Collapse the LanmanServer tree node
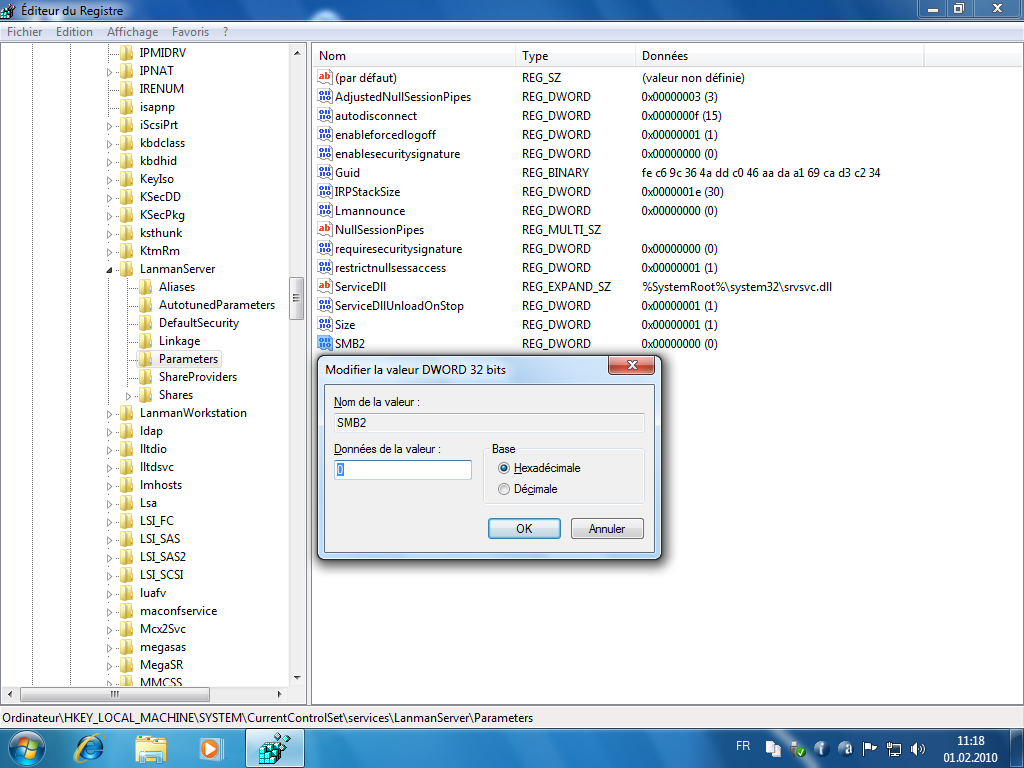1024x768 pixels. point(110,270)
